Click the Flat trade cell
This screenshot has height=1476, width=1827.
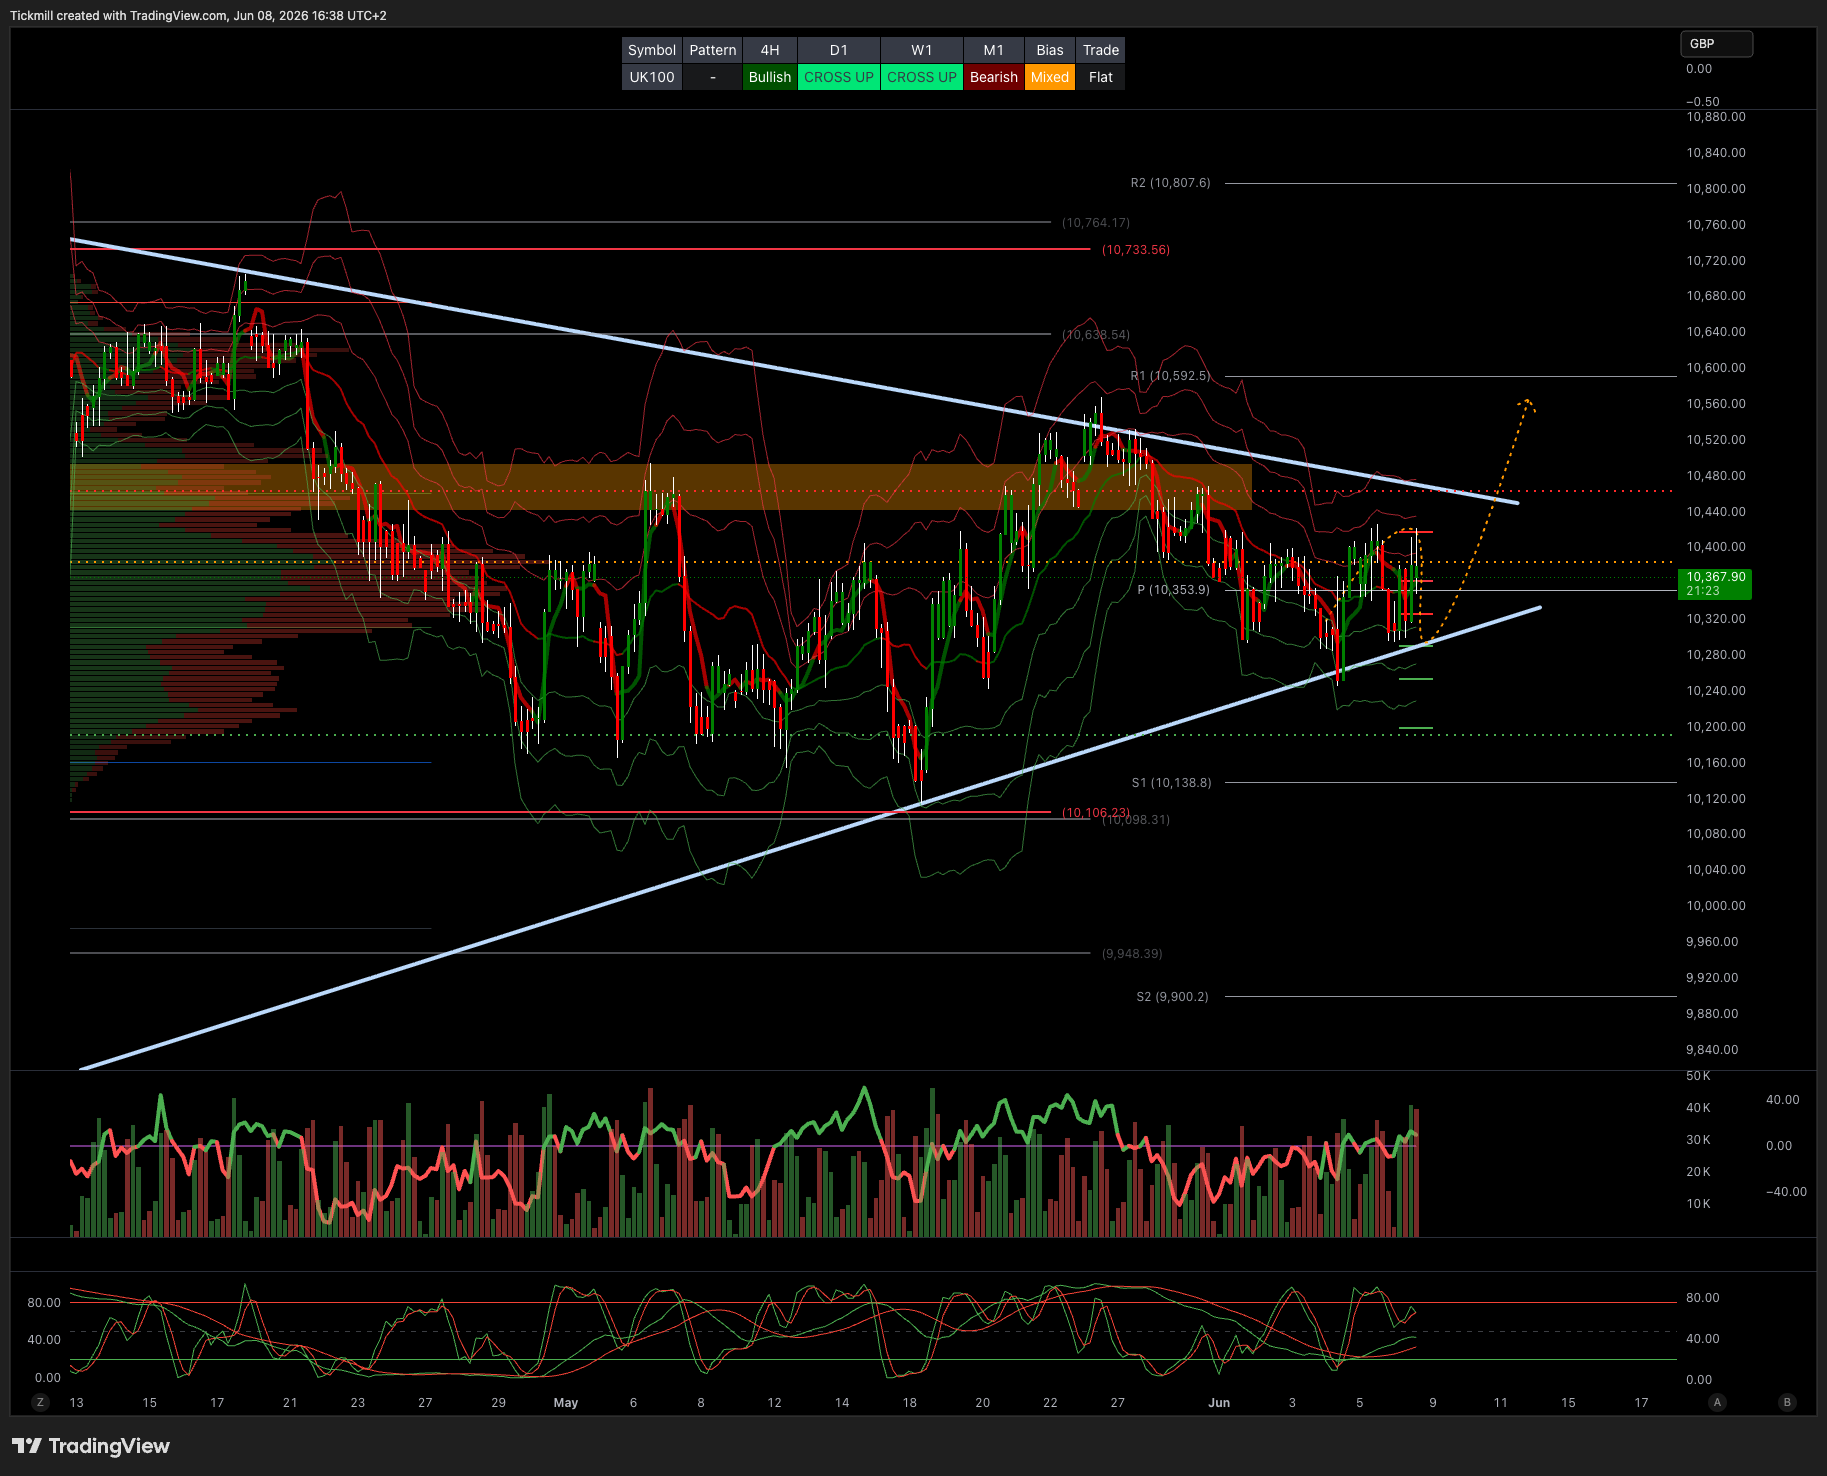(x=1101, y=77)
